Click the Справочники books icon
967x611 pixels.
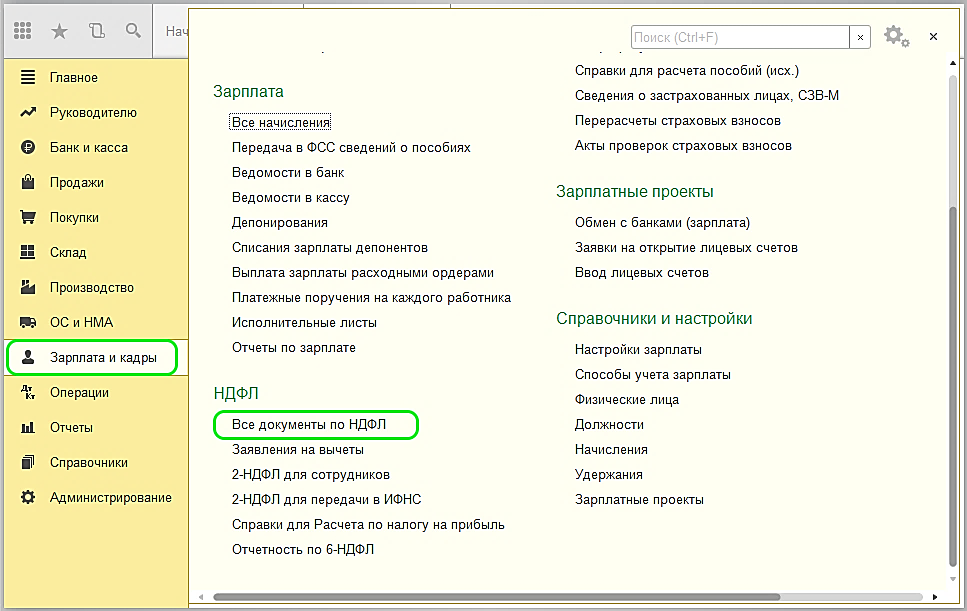[x=28, y=462]
